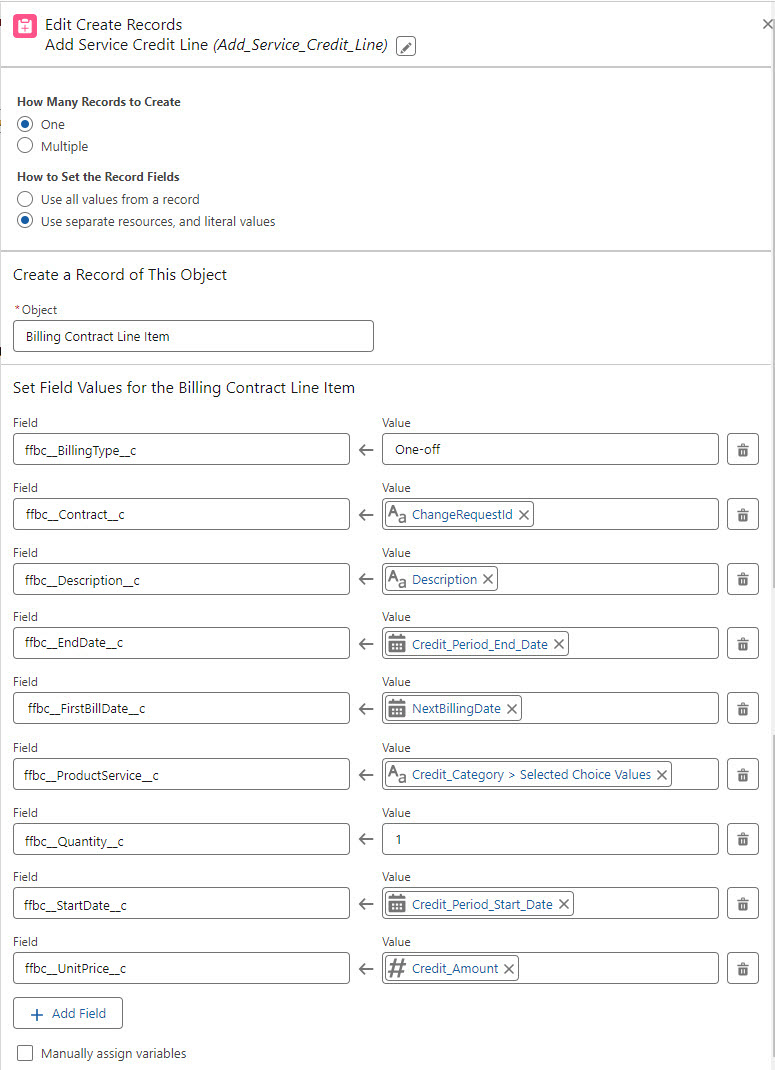Choose Use all values from a record
The height and width of the screenshot is (1070, 775).
26,199
